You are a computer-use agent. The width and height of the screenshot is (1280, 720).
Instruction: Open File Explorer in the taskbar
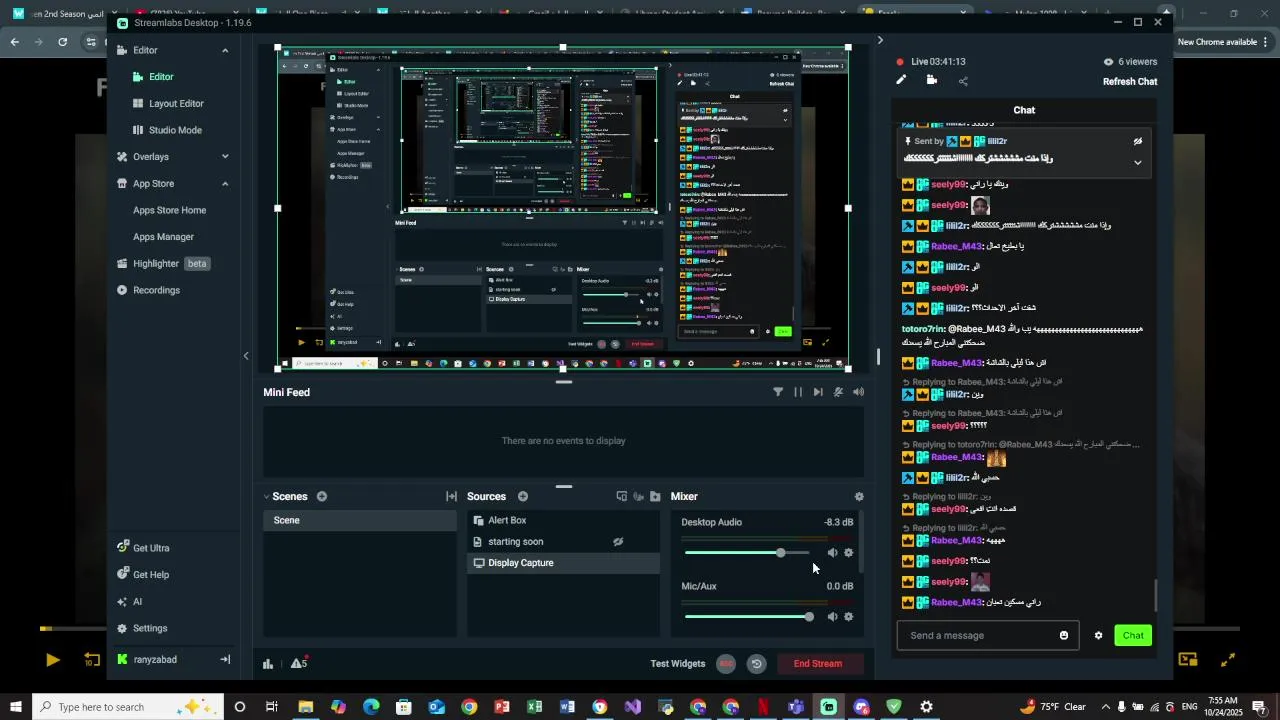point(306,707)
